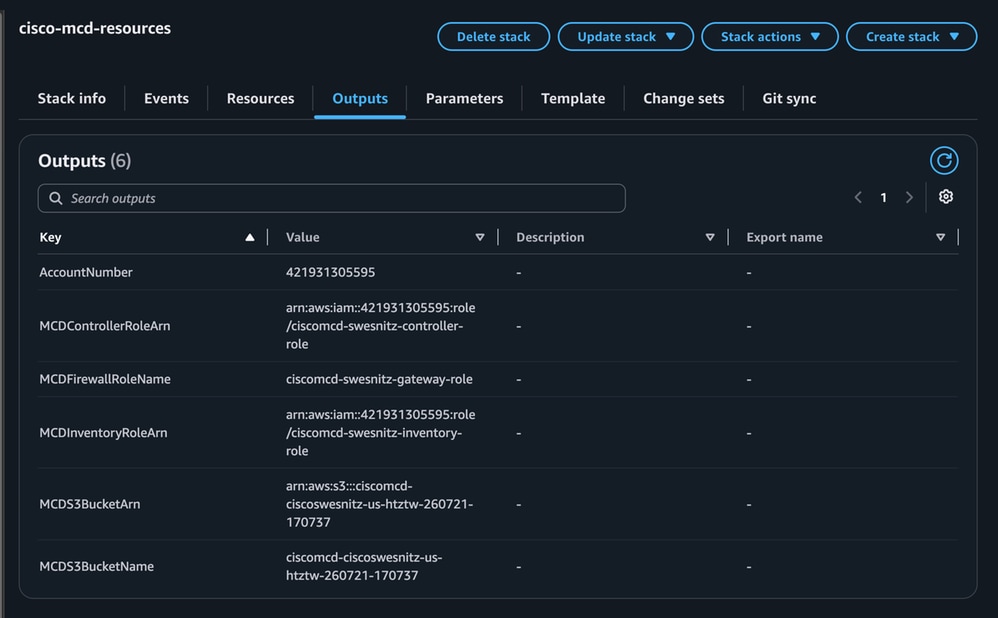This screenshot has width=998, height=618.
Task: Select the MCDS3BucketArn key
Action: pyautogui.click(x=90, y=504)
